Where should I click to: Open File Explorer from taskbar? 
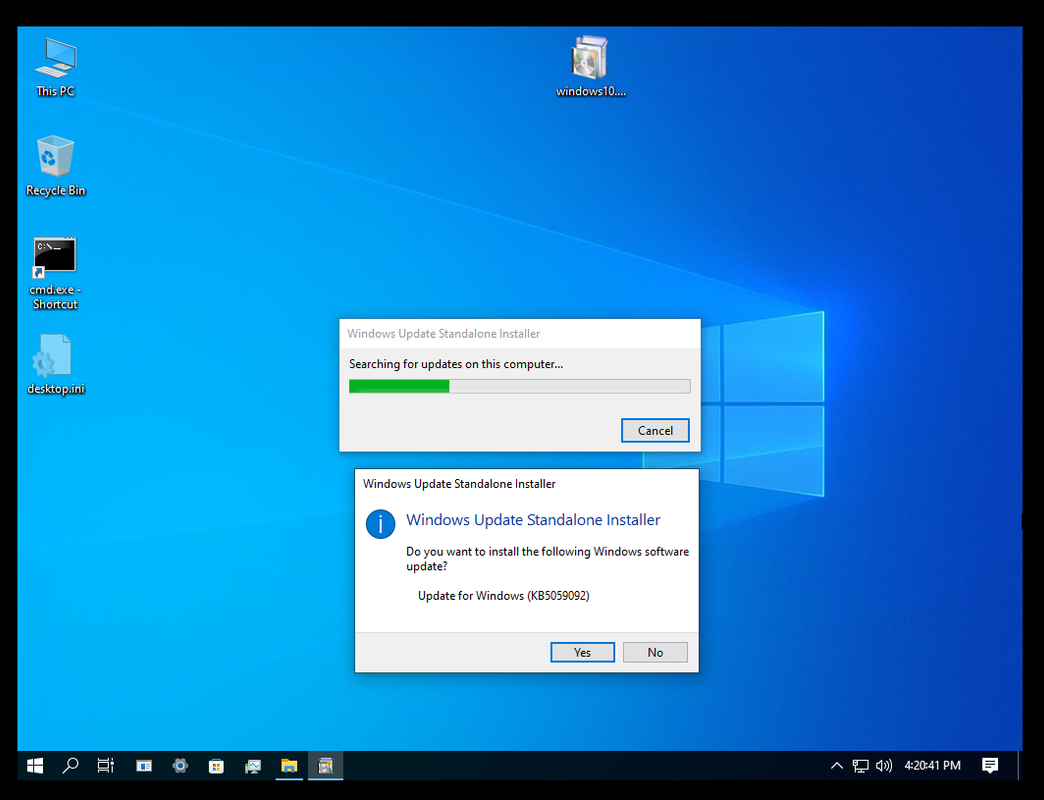click(x=289, y=765)
